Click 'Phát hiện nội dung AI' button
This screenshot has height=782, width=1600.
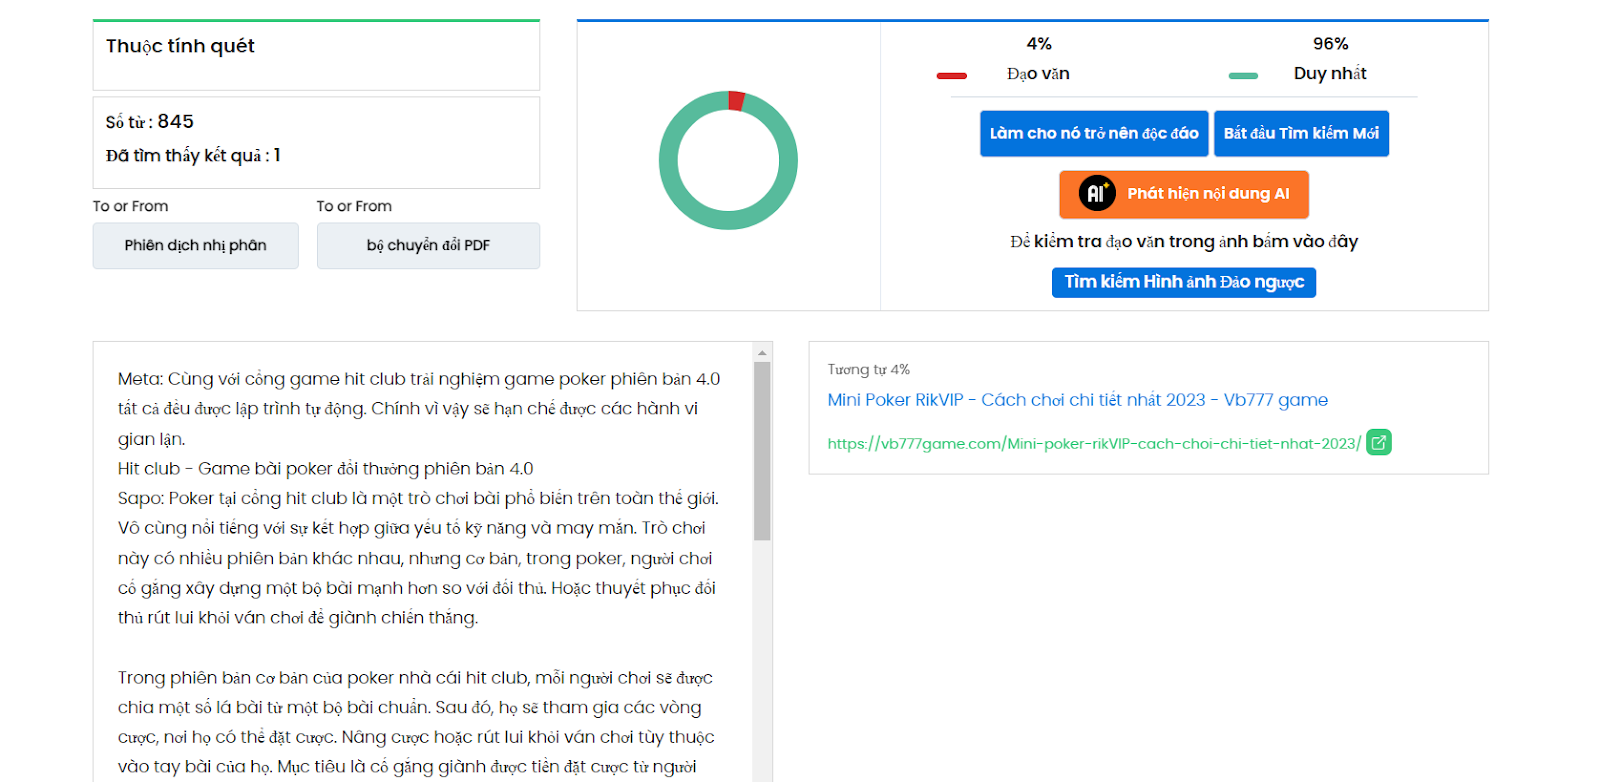tap(1184, 194)
